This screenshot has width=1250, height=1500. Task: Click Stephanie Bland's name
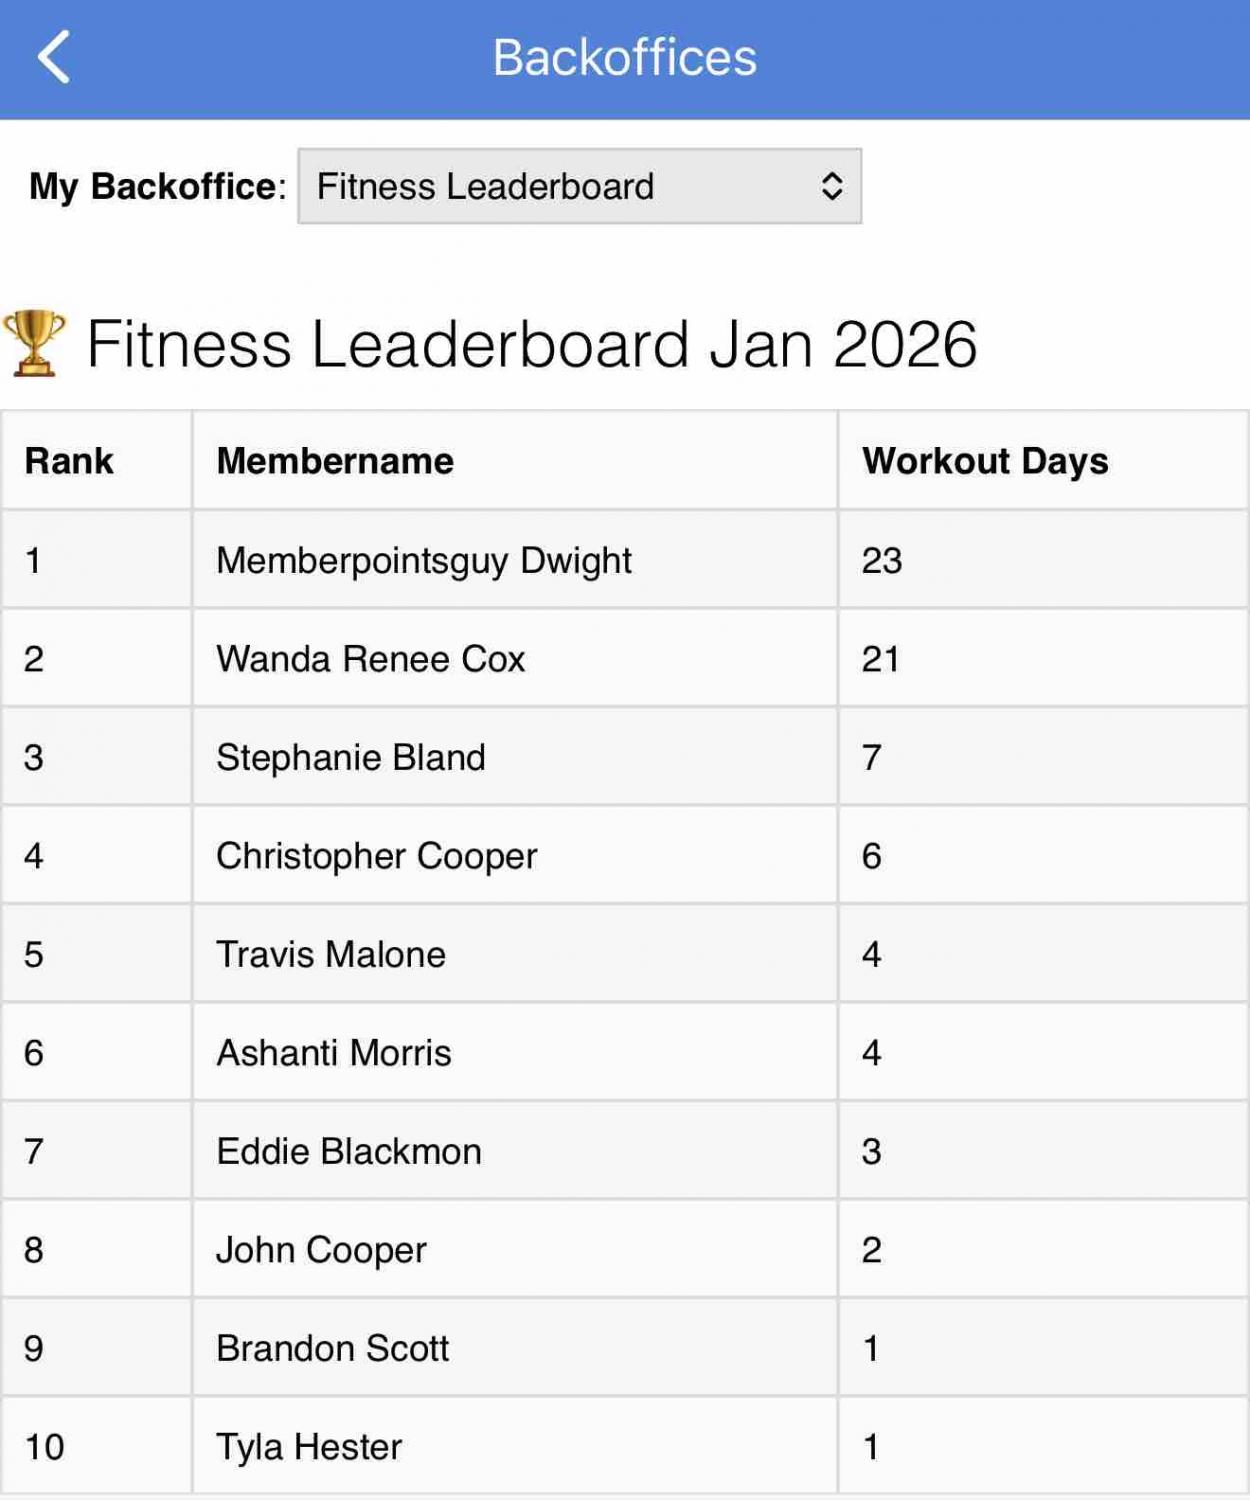[x=351, y=757]
